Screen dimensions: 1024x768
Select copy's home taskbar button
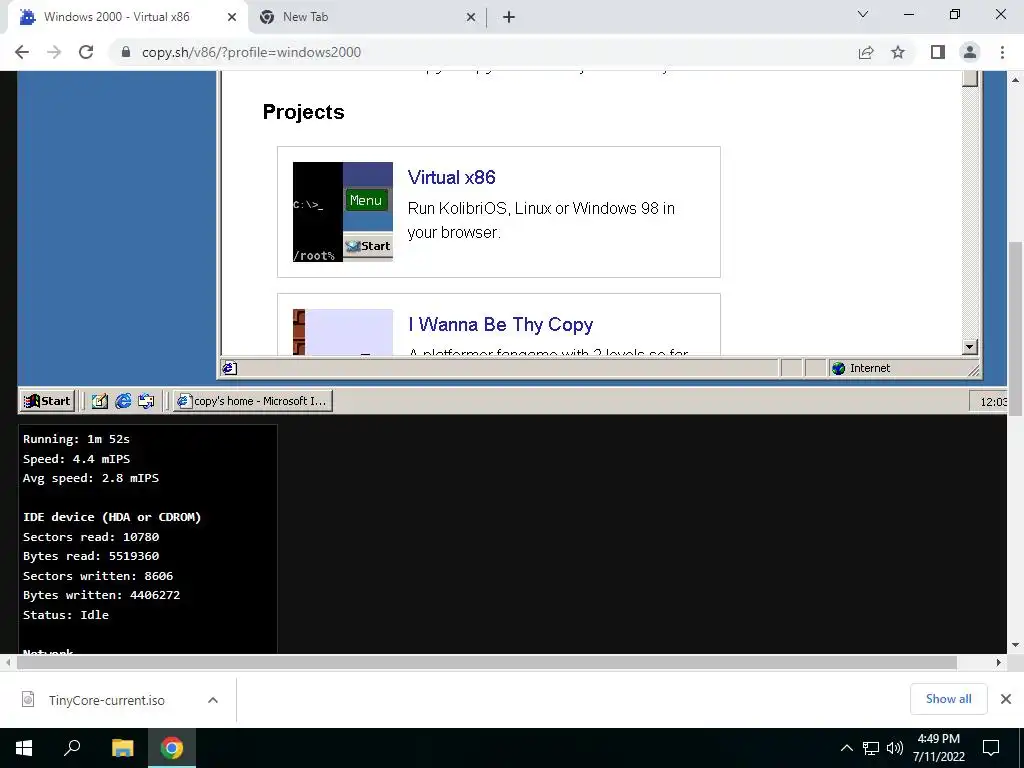click(253, 401)
